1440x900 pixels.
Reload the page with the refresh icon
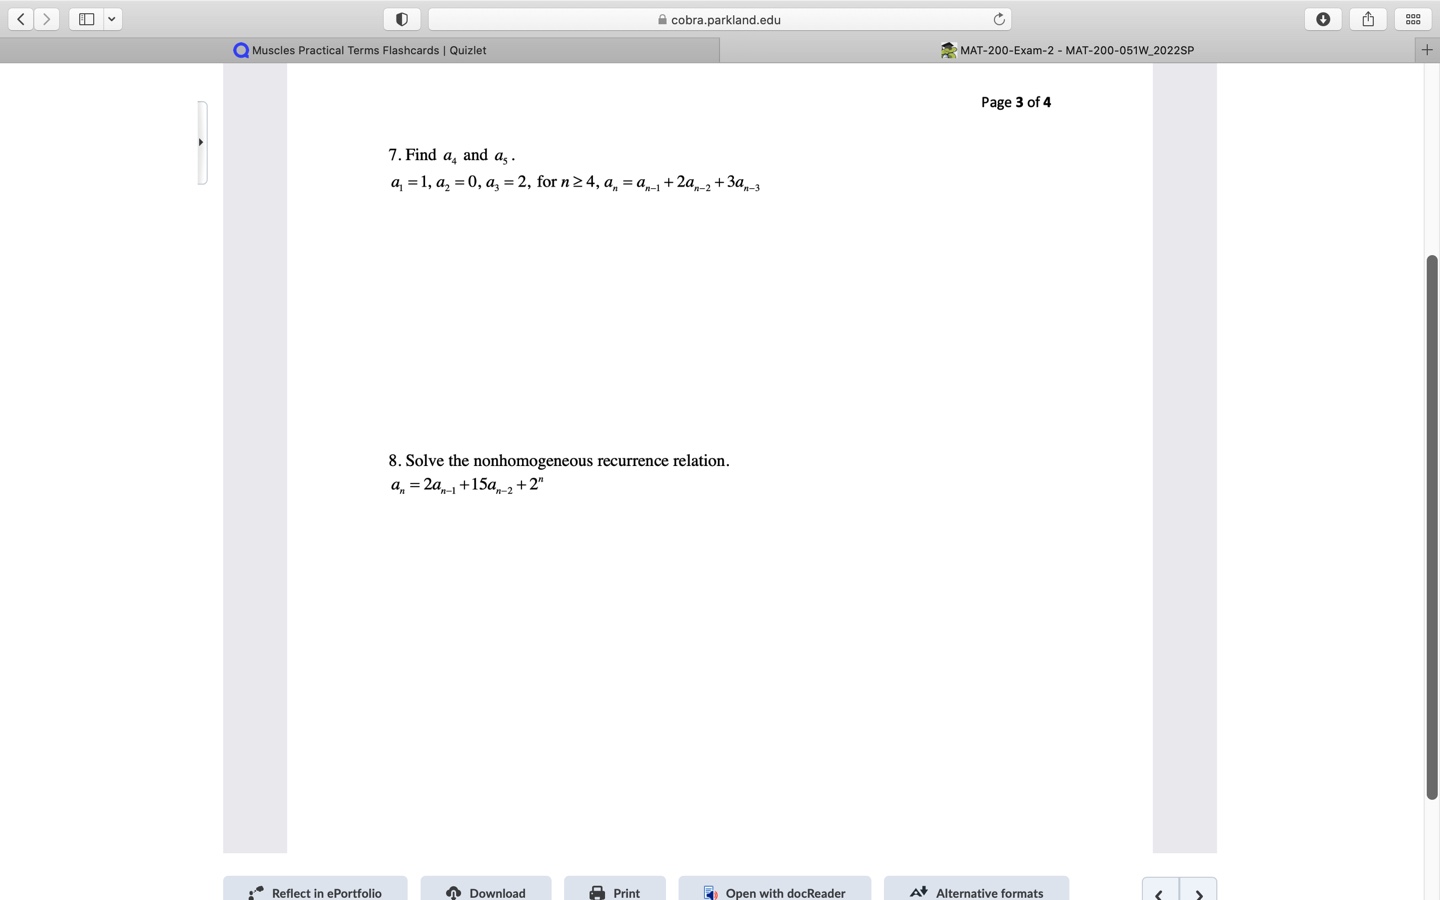[x=998, y=19]
